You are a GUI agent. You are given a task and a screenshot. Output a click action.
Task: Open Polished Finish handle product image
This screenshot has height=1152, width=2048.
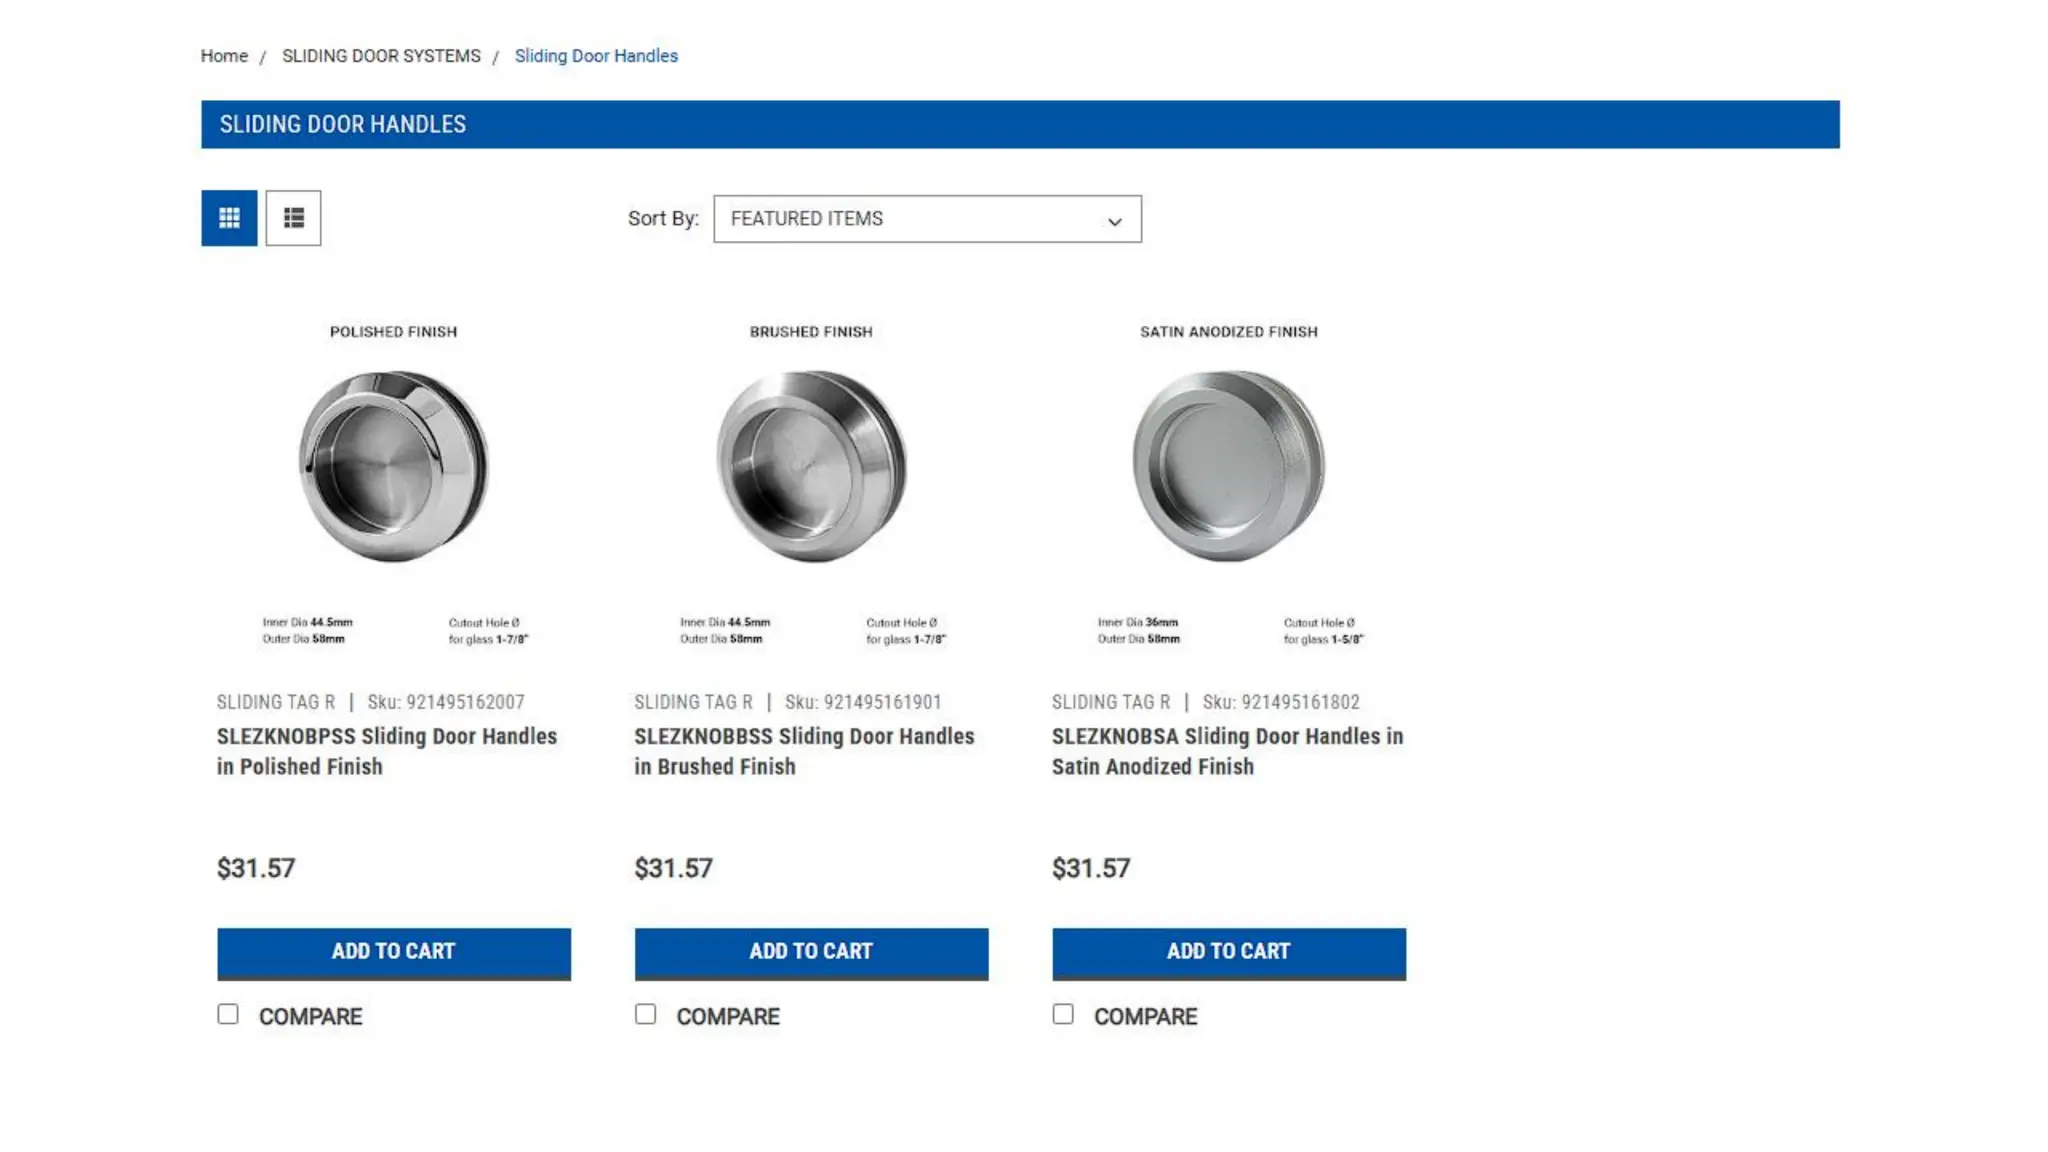(x=394, y=486)
